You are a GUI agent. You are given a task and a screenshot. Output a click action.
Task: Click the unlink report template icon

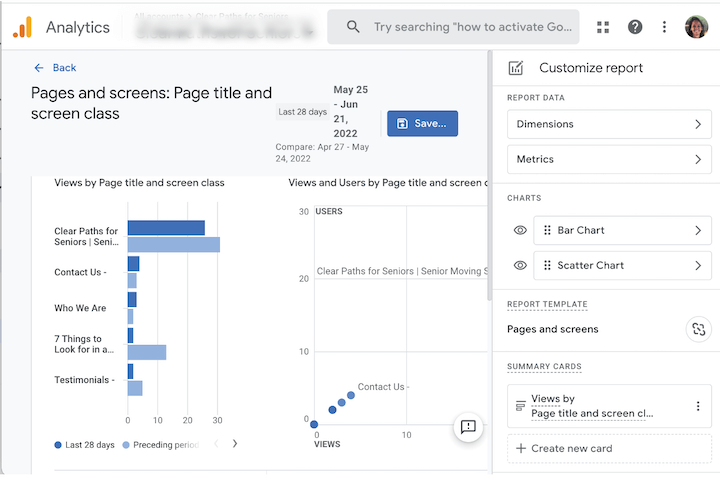pos(698,329)
